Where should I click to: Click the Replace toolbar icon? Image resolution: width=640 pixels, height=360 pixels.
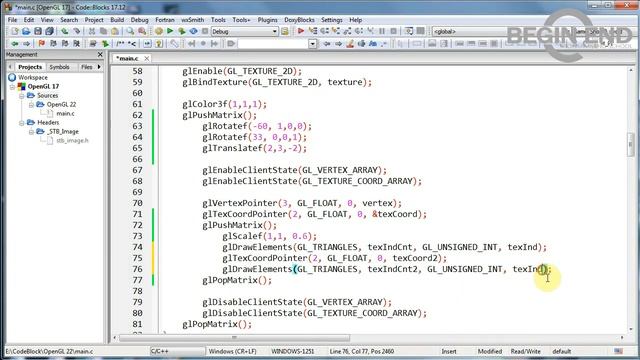142,31
